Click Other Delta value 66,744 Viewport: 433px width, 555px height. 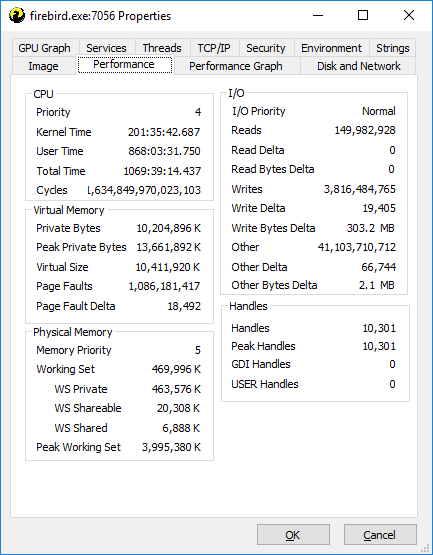378,267
